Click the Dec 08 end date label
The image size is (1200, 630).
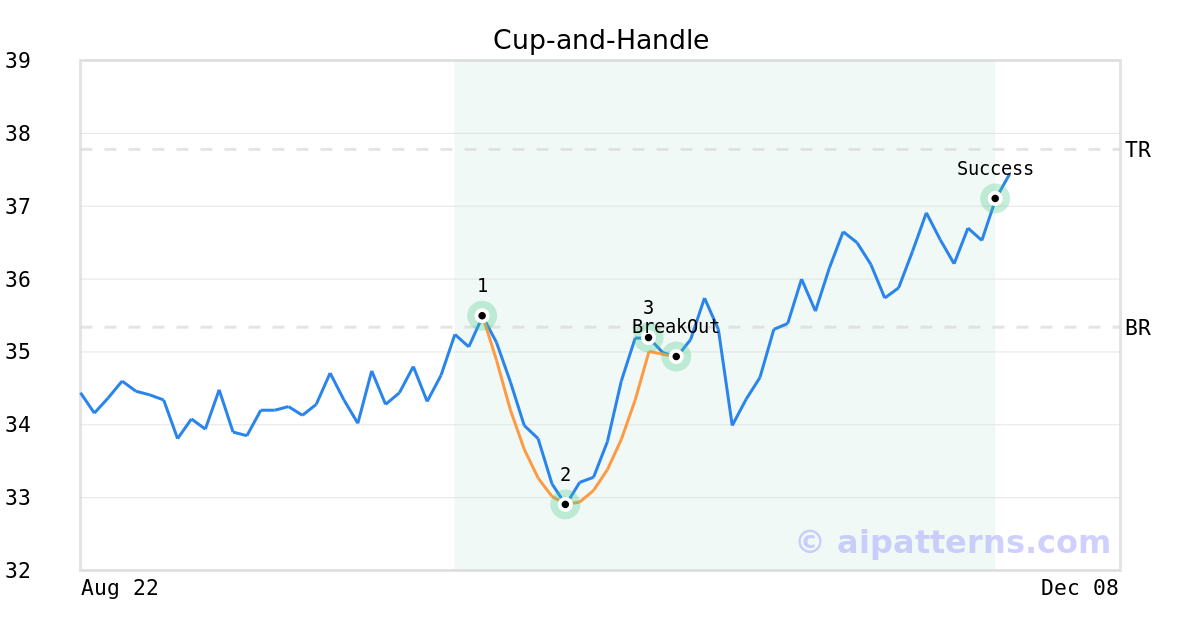pyautogui.click(x=1079, y=588)
